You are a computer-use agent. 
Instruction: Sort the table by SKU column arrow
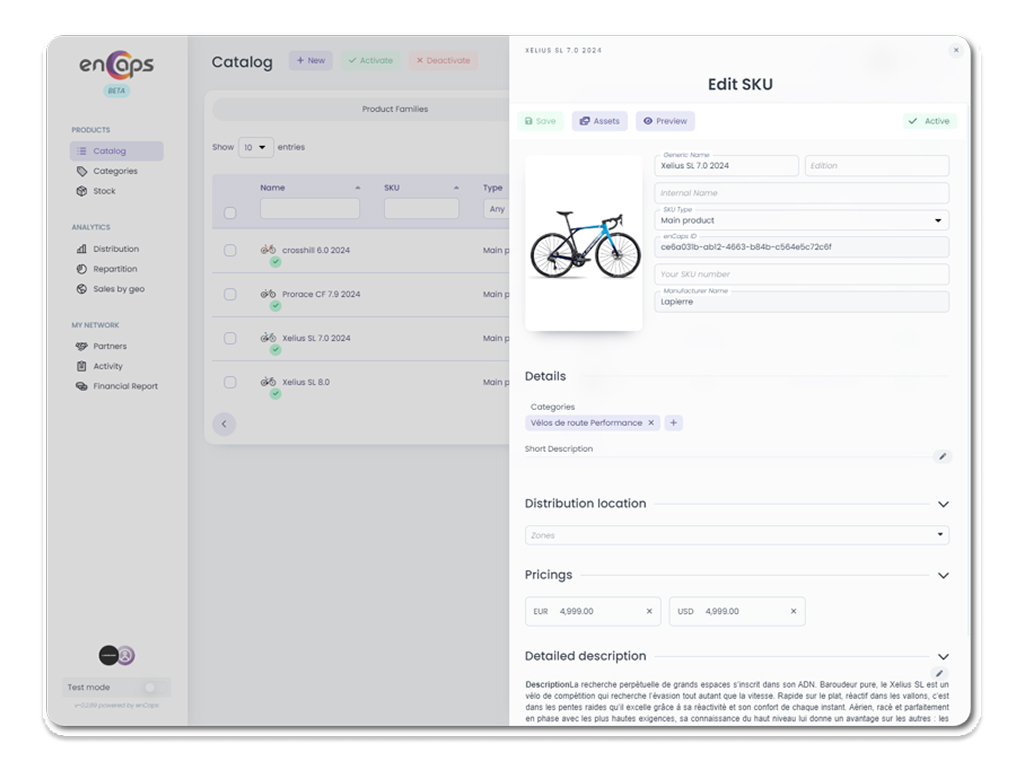point(456,188)
